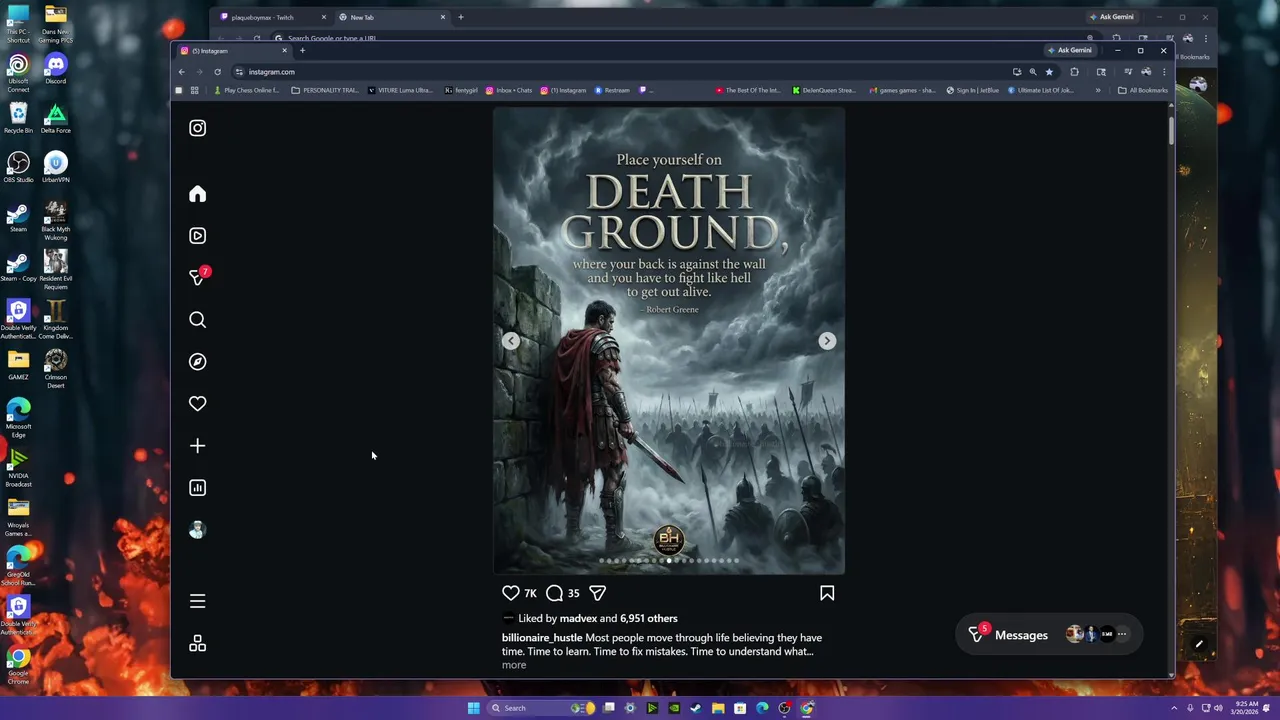Open File Explorer from the taskbar

(x=718, y=708)
